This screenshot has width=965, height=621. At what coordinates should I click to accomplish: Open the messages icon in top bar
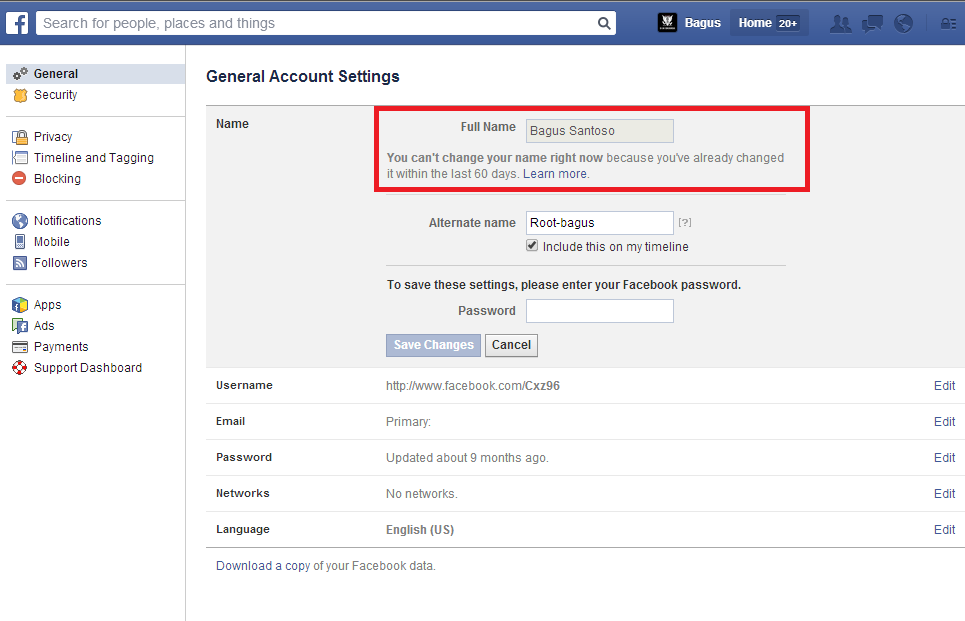pos(872,23)
